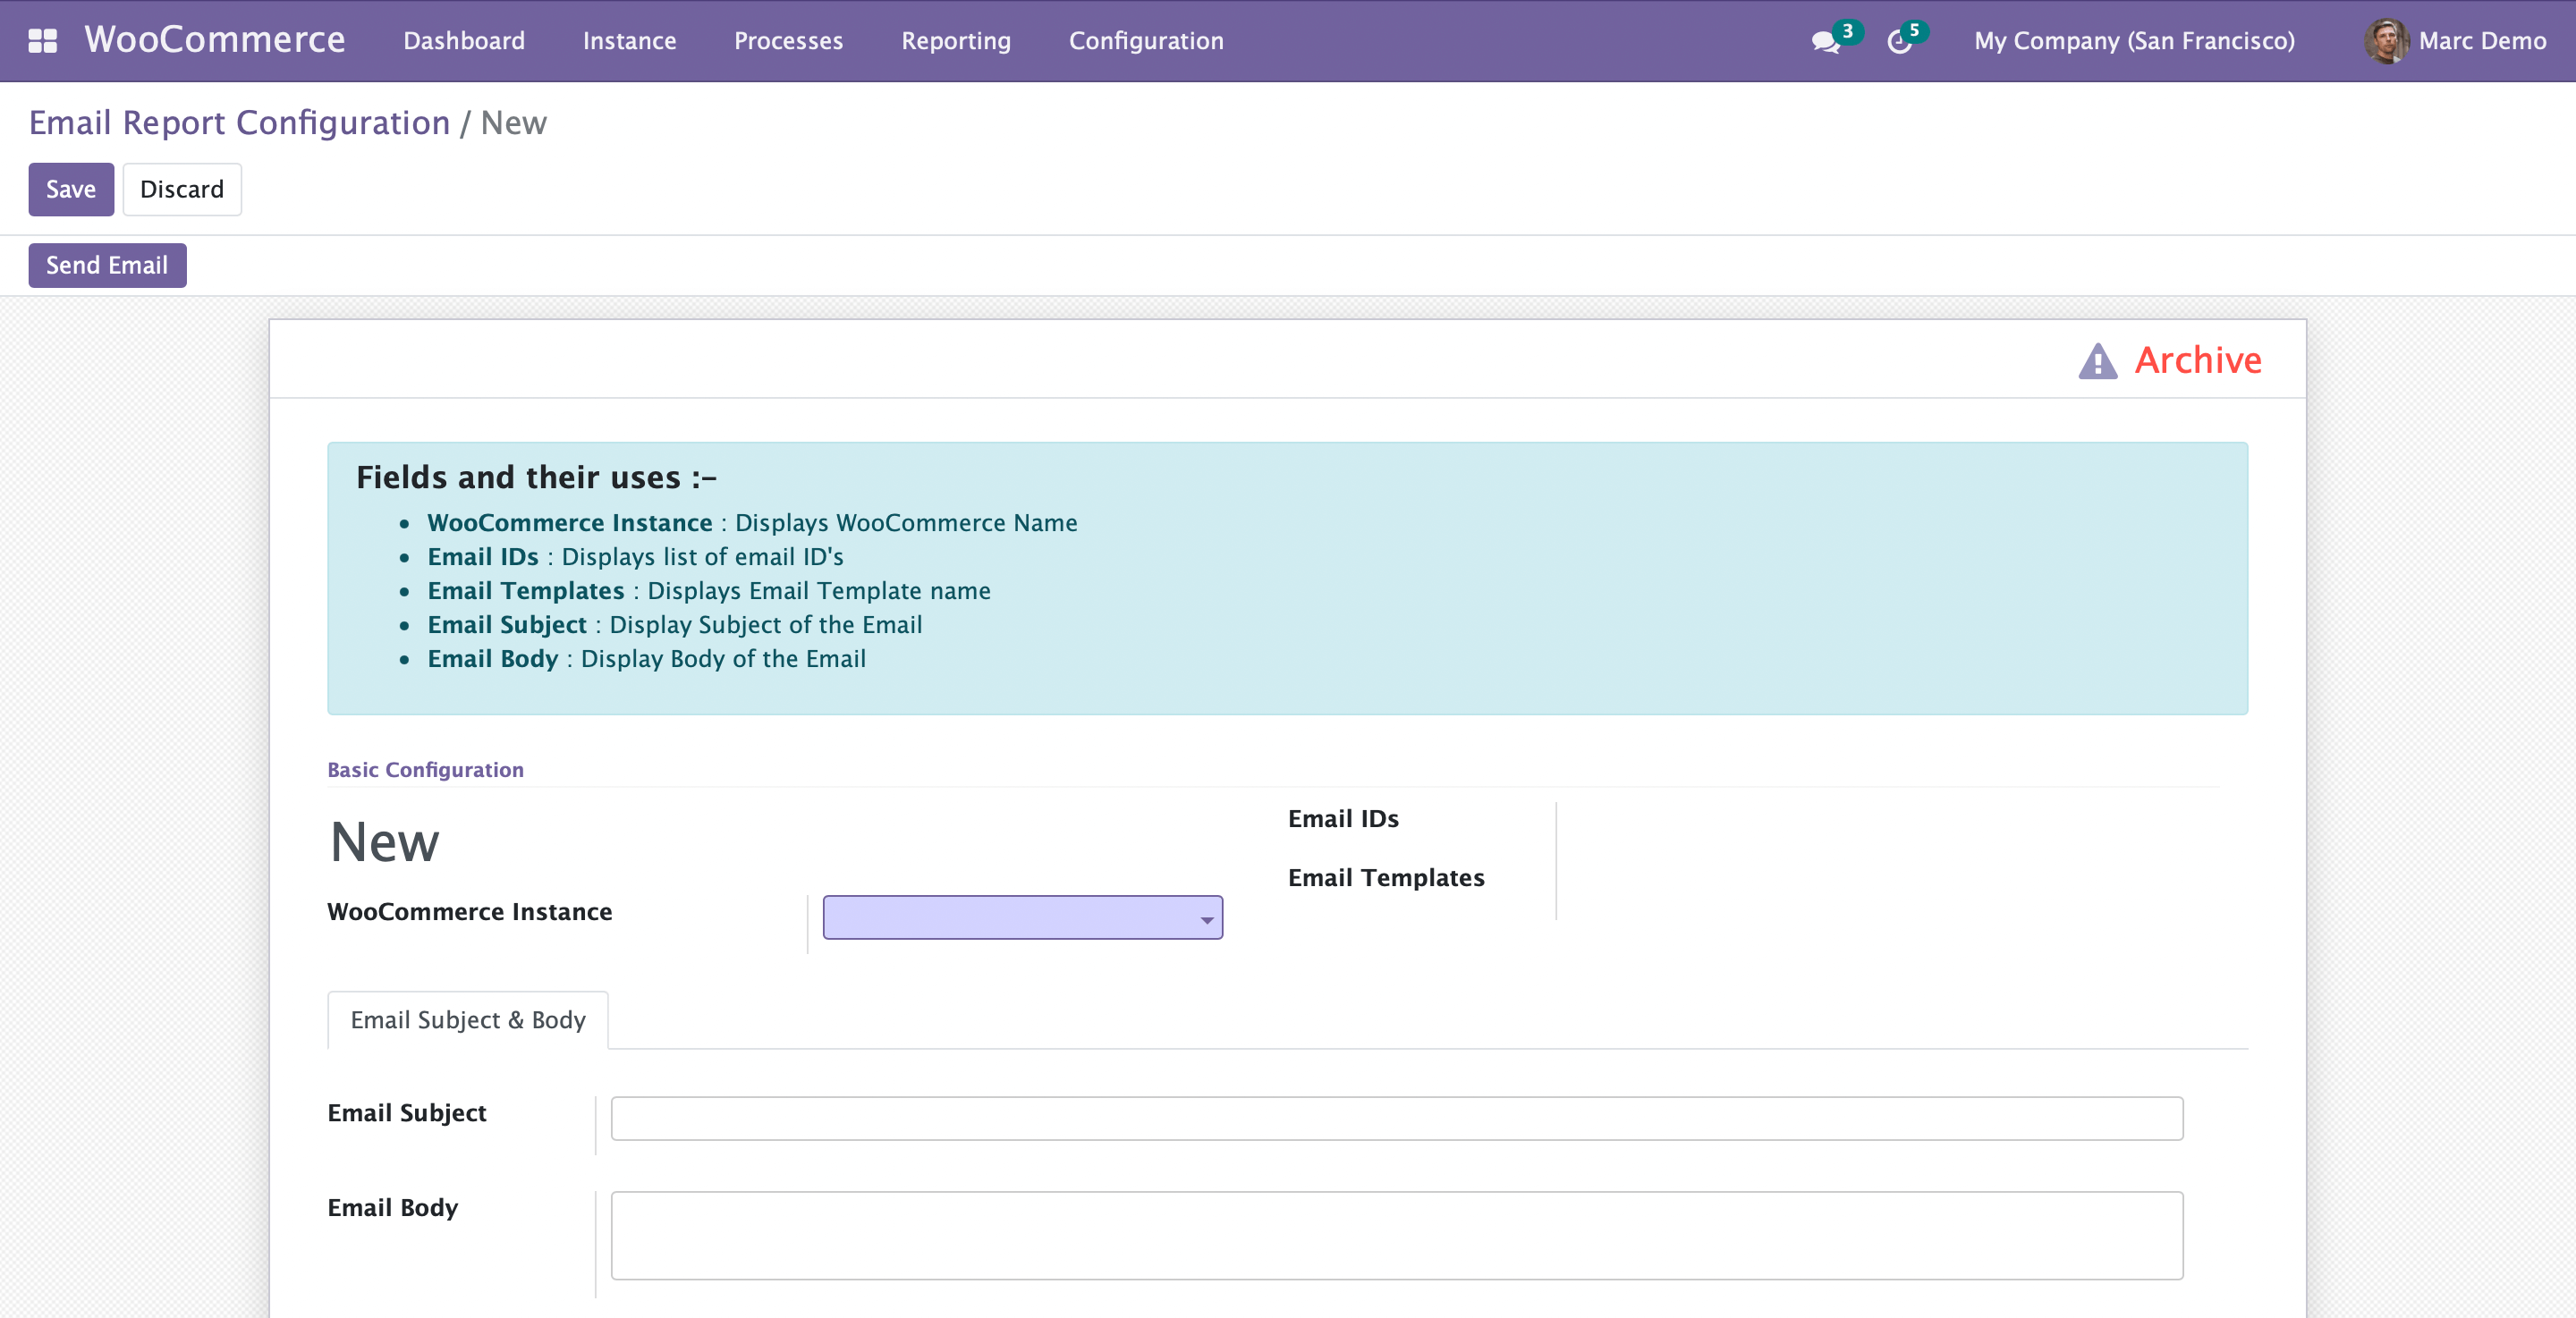
Task: Click the Email Subject input field
Action: tap(1396, 1118)
